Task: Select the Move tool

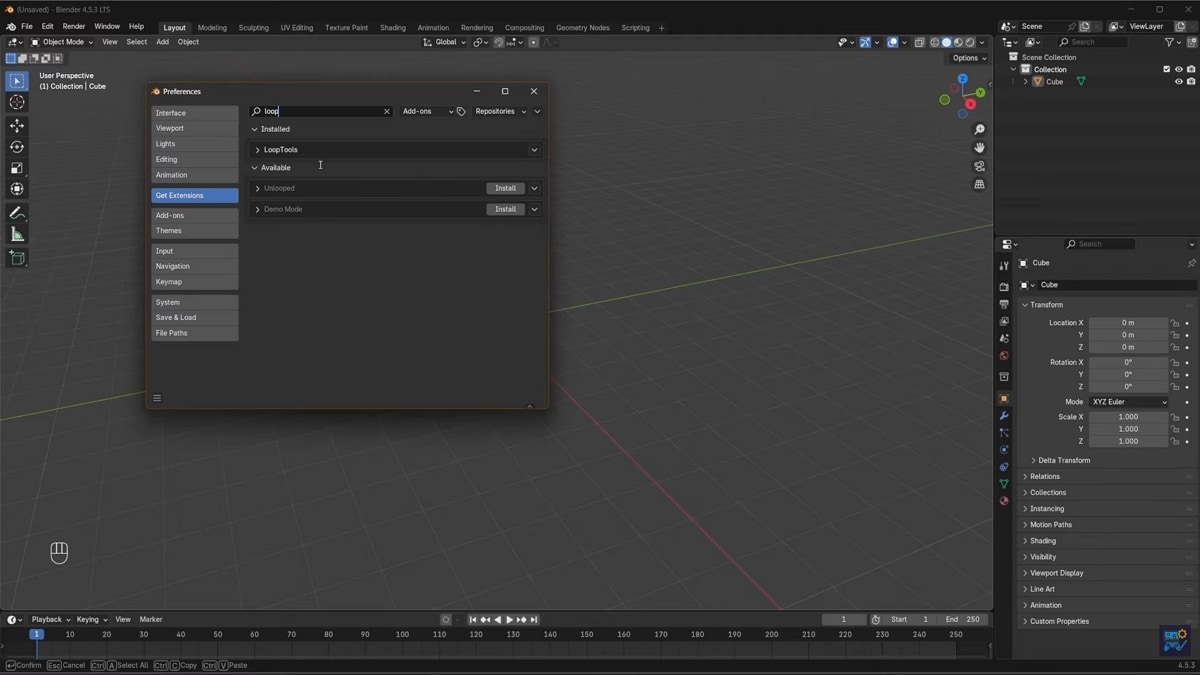Action: point(17,126)
